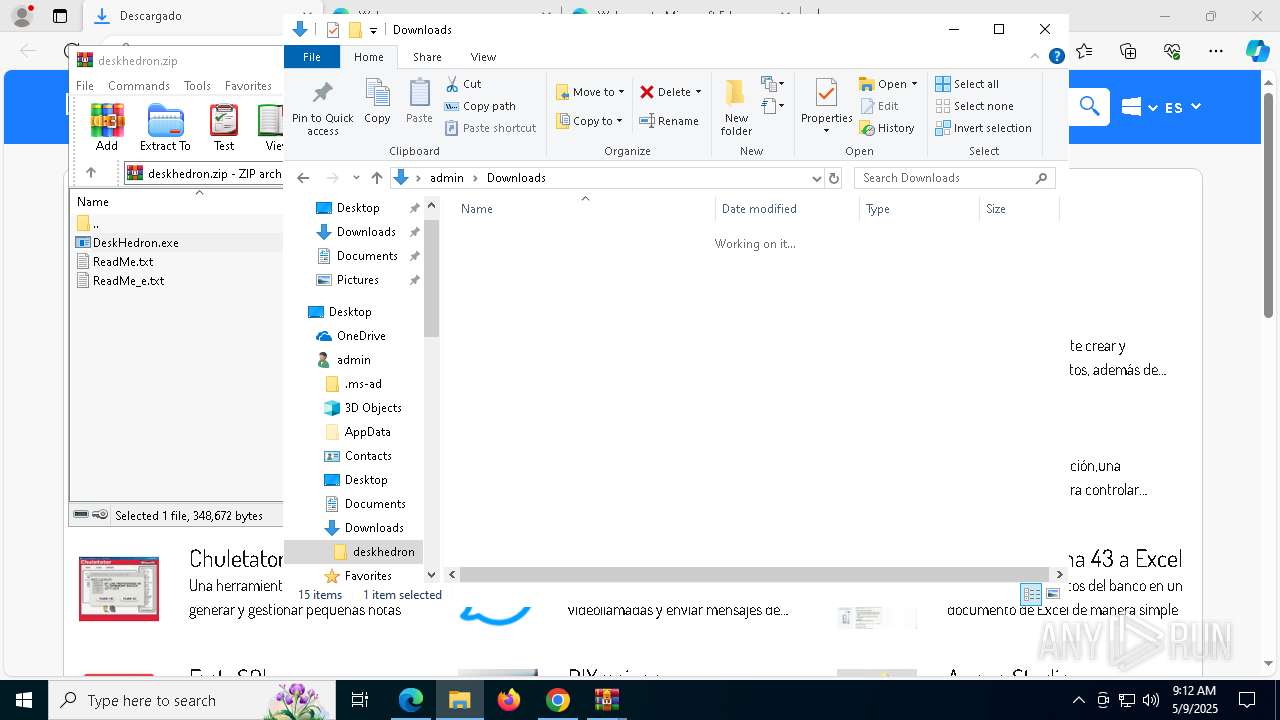Open WinRAR File menu
The image size is (1280, 720).
pos(85,86)
